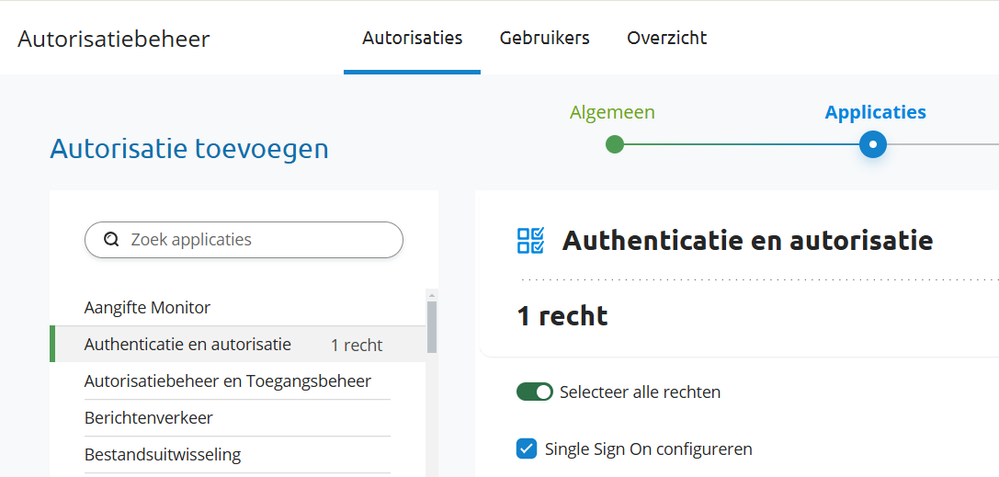Go to the Overzicht tab

[x=667, y=38]
